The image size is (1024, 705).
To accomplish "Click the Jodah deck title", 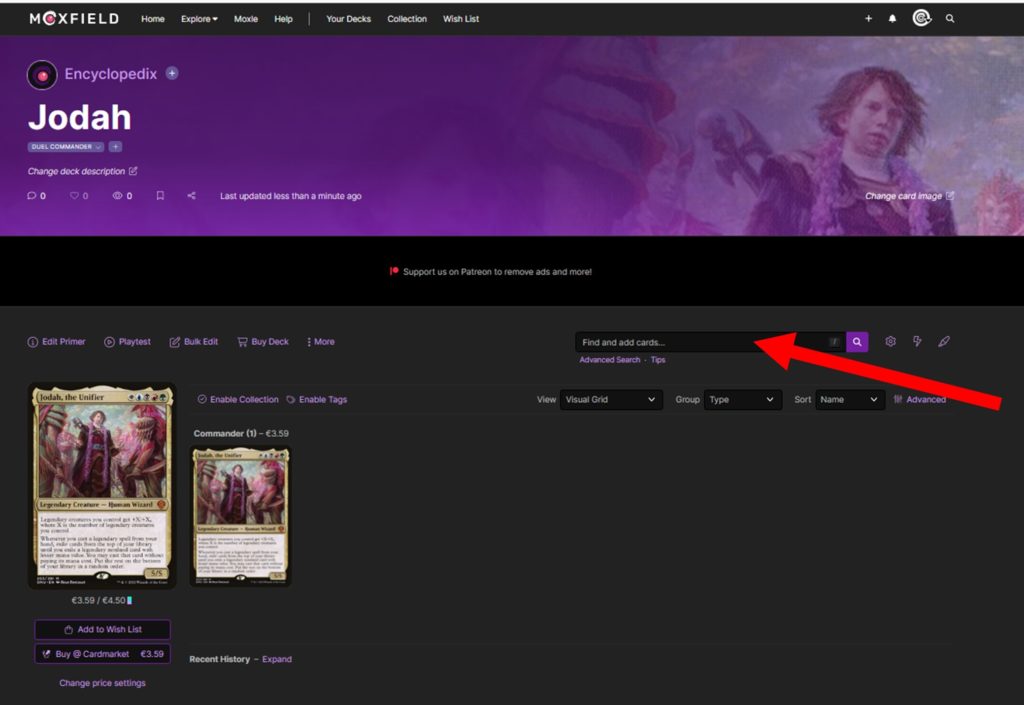I will [x=80, y=118].
